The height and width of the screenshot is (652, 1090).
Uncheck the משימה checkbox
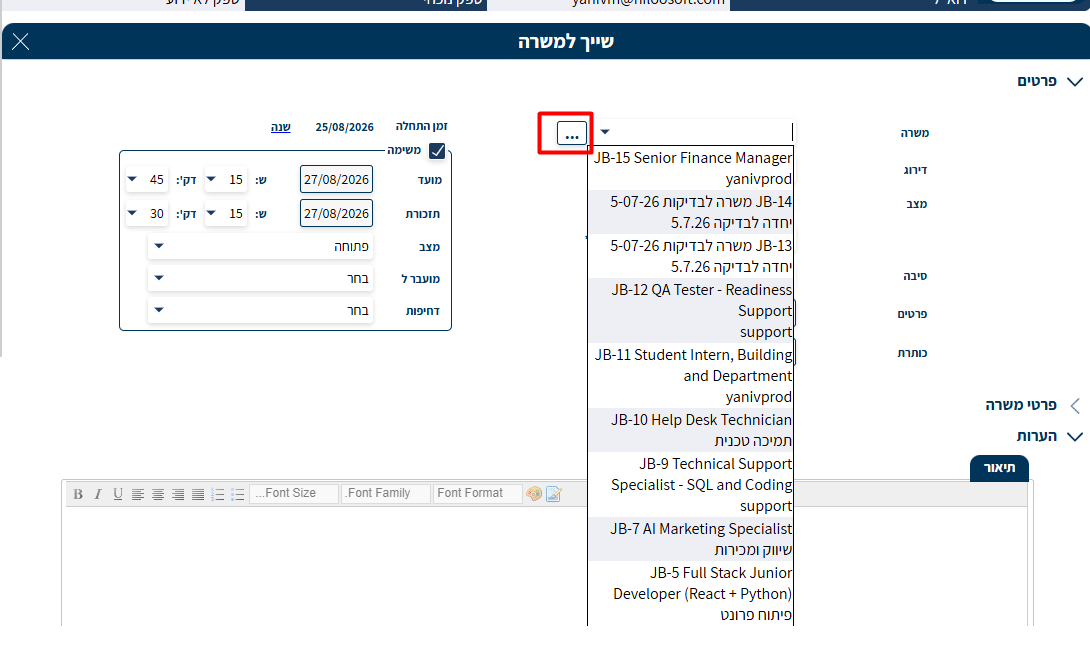tap(437, 150)
